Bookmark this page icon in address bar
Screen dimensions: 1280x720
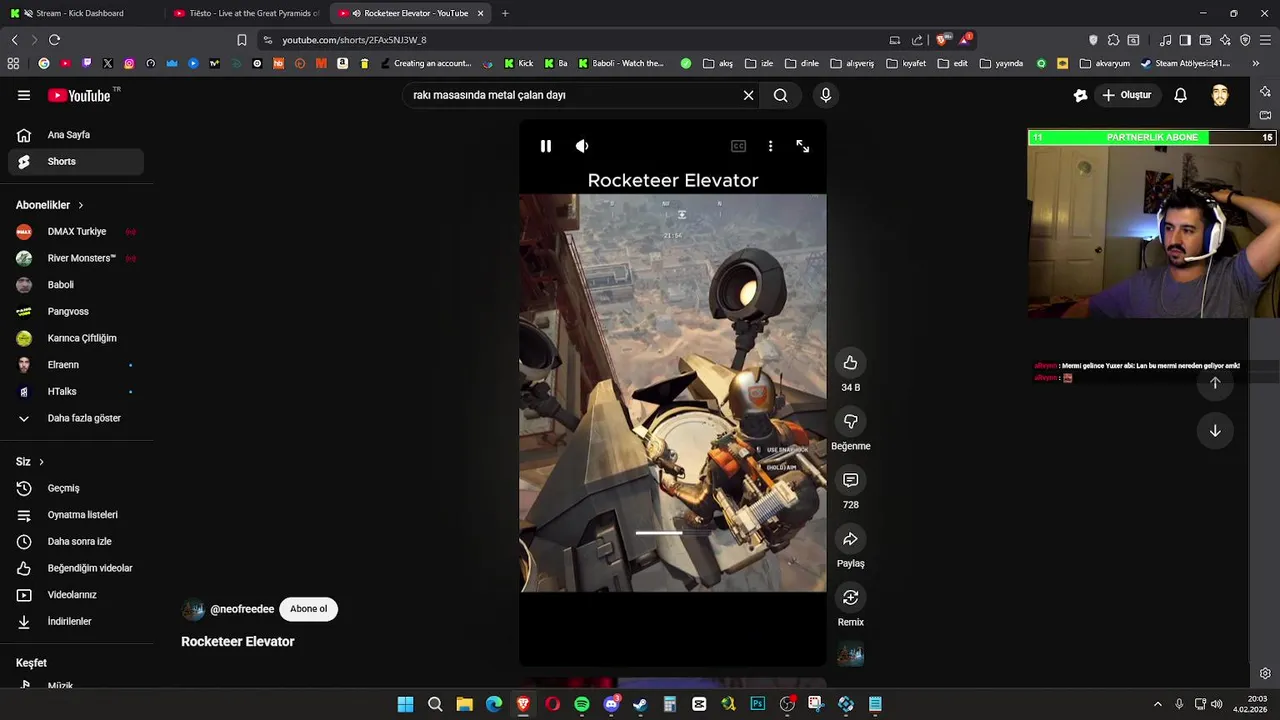pyautogui.click(x=242, y=40)
